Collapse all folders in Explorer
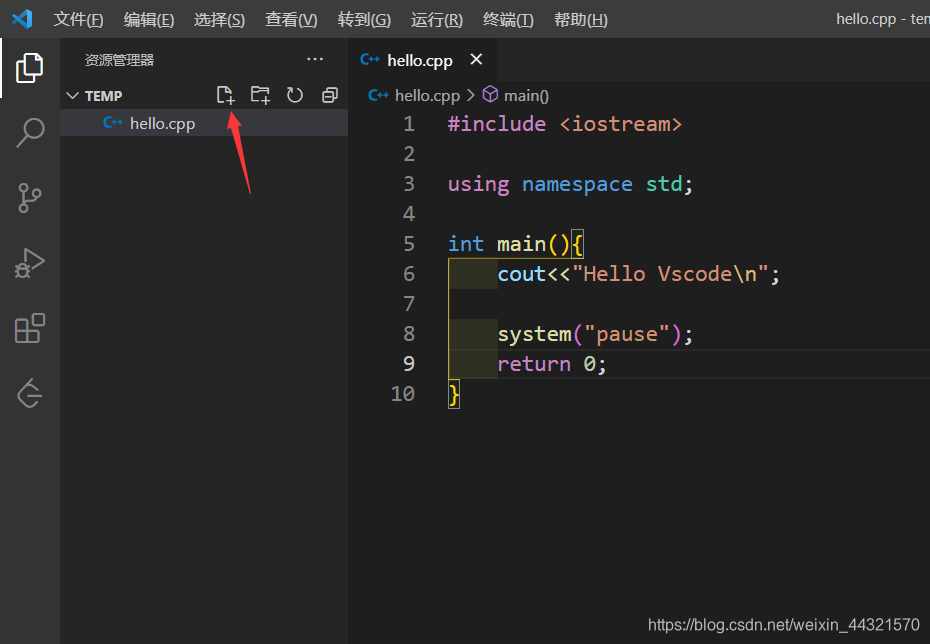Image resolution: width=930 pixels, height=644 pixels. [330, 95]
